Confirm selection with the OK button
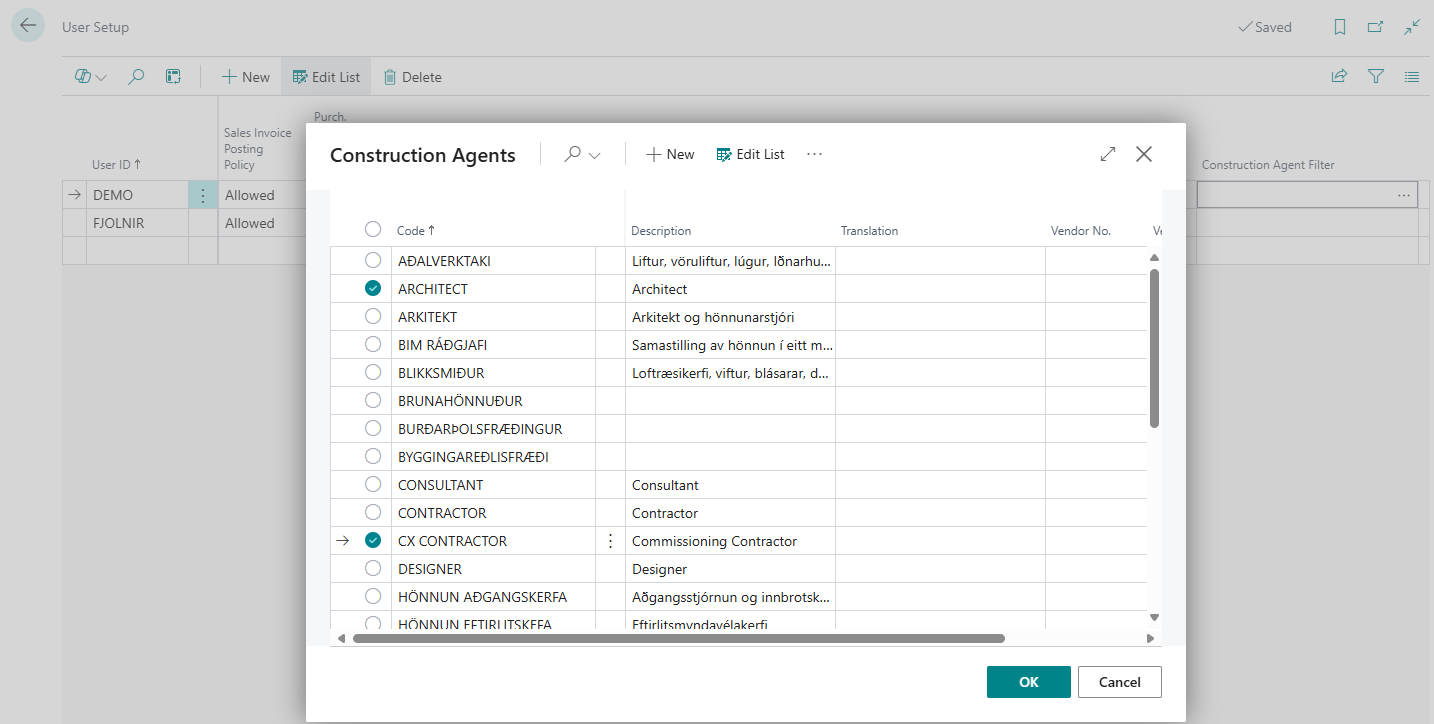The width and height of the screenshot is (1434, 724). tap(1028, 682)
